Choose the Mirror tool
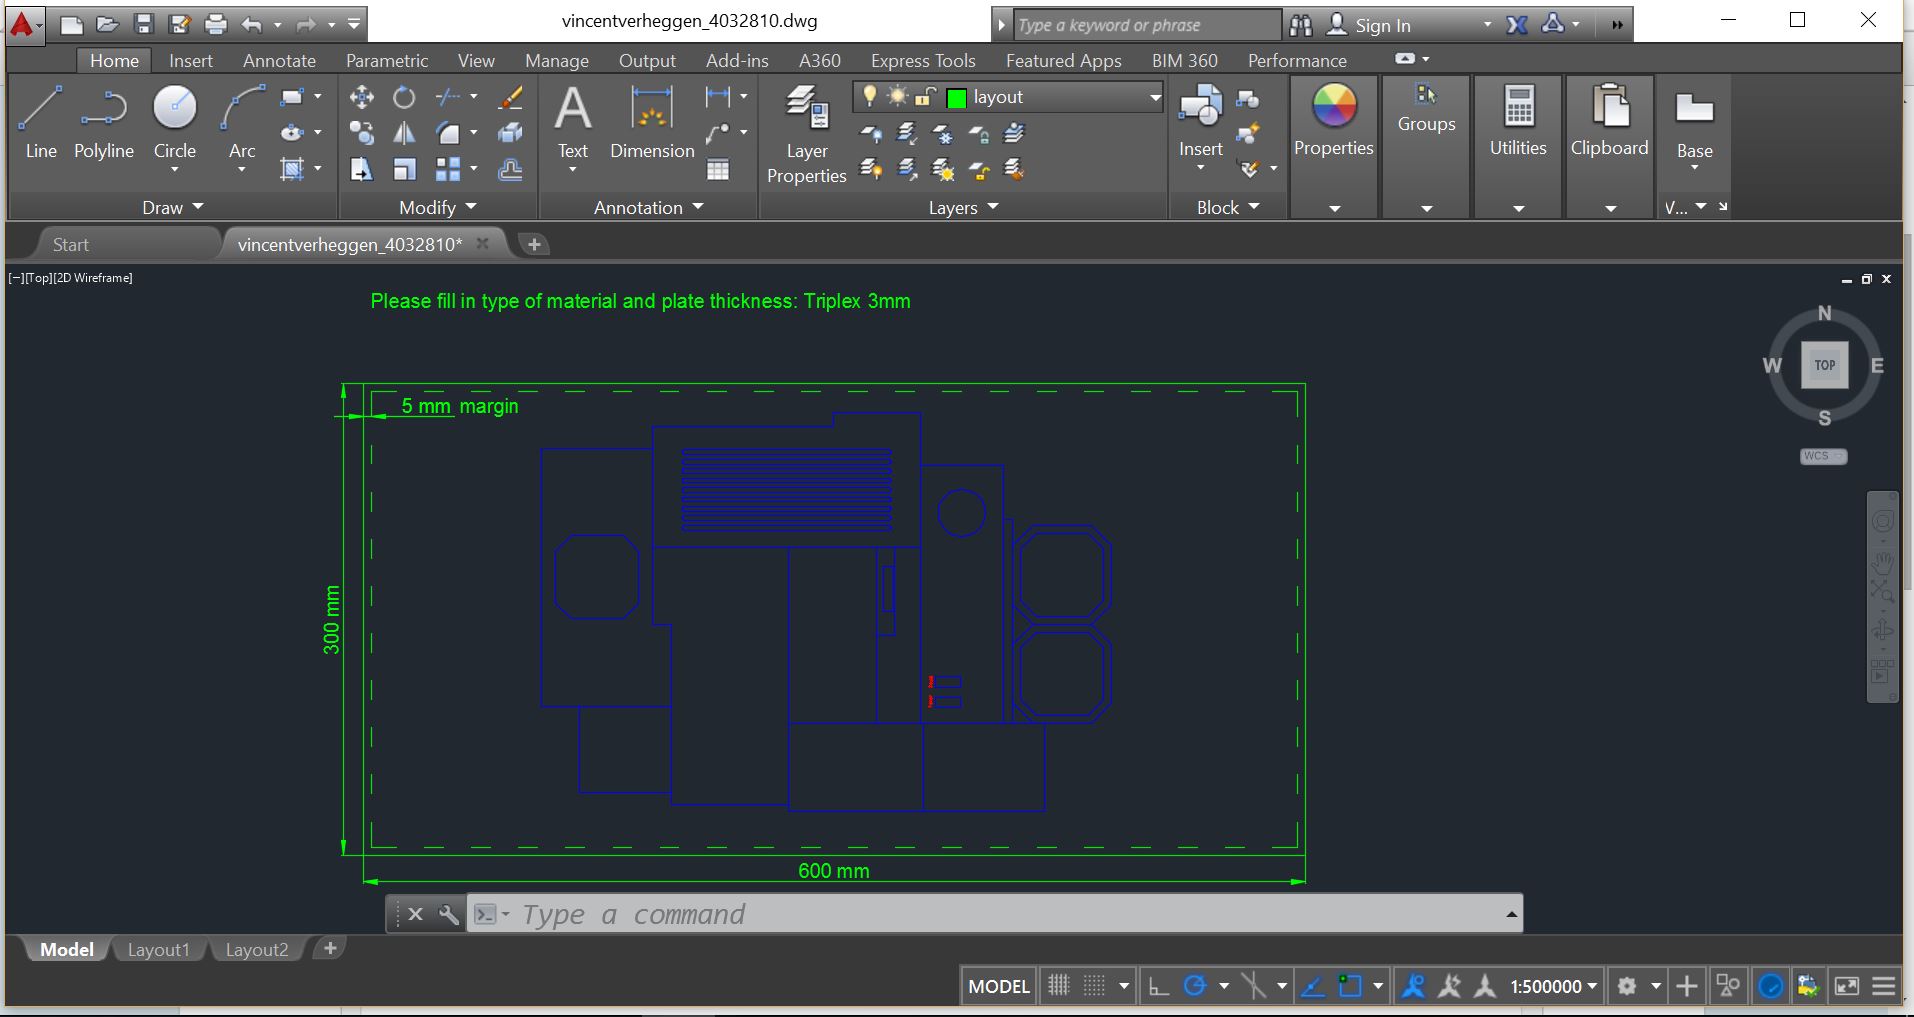 404,133
